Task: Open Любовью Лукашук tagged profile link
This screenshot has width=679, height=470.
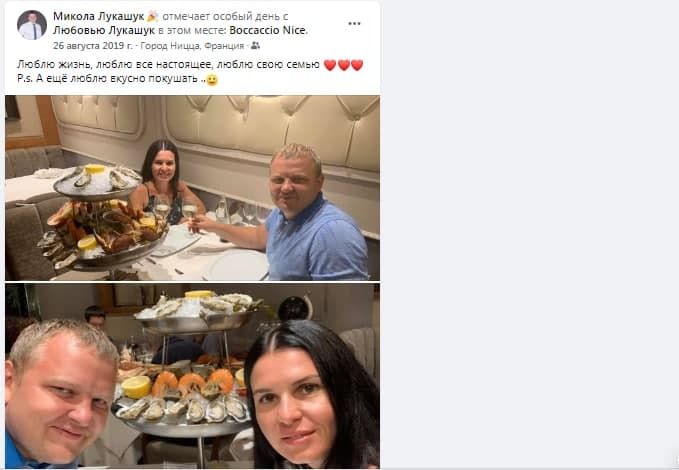Action: pos(104,31)
